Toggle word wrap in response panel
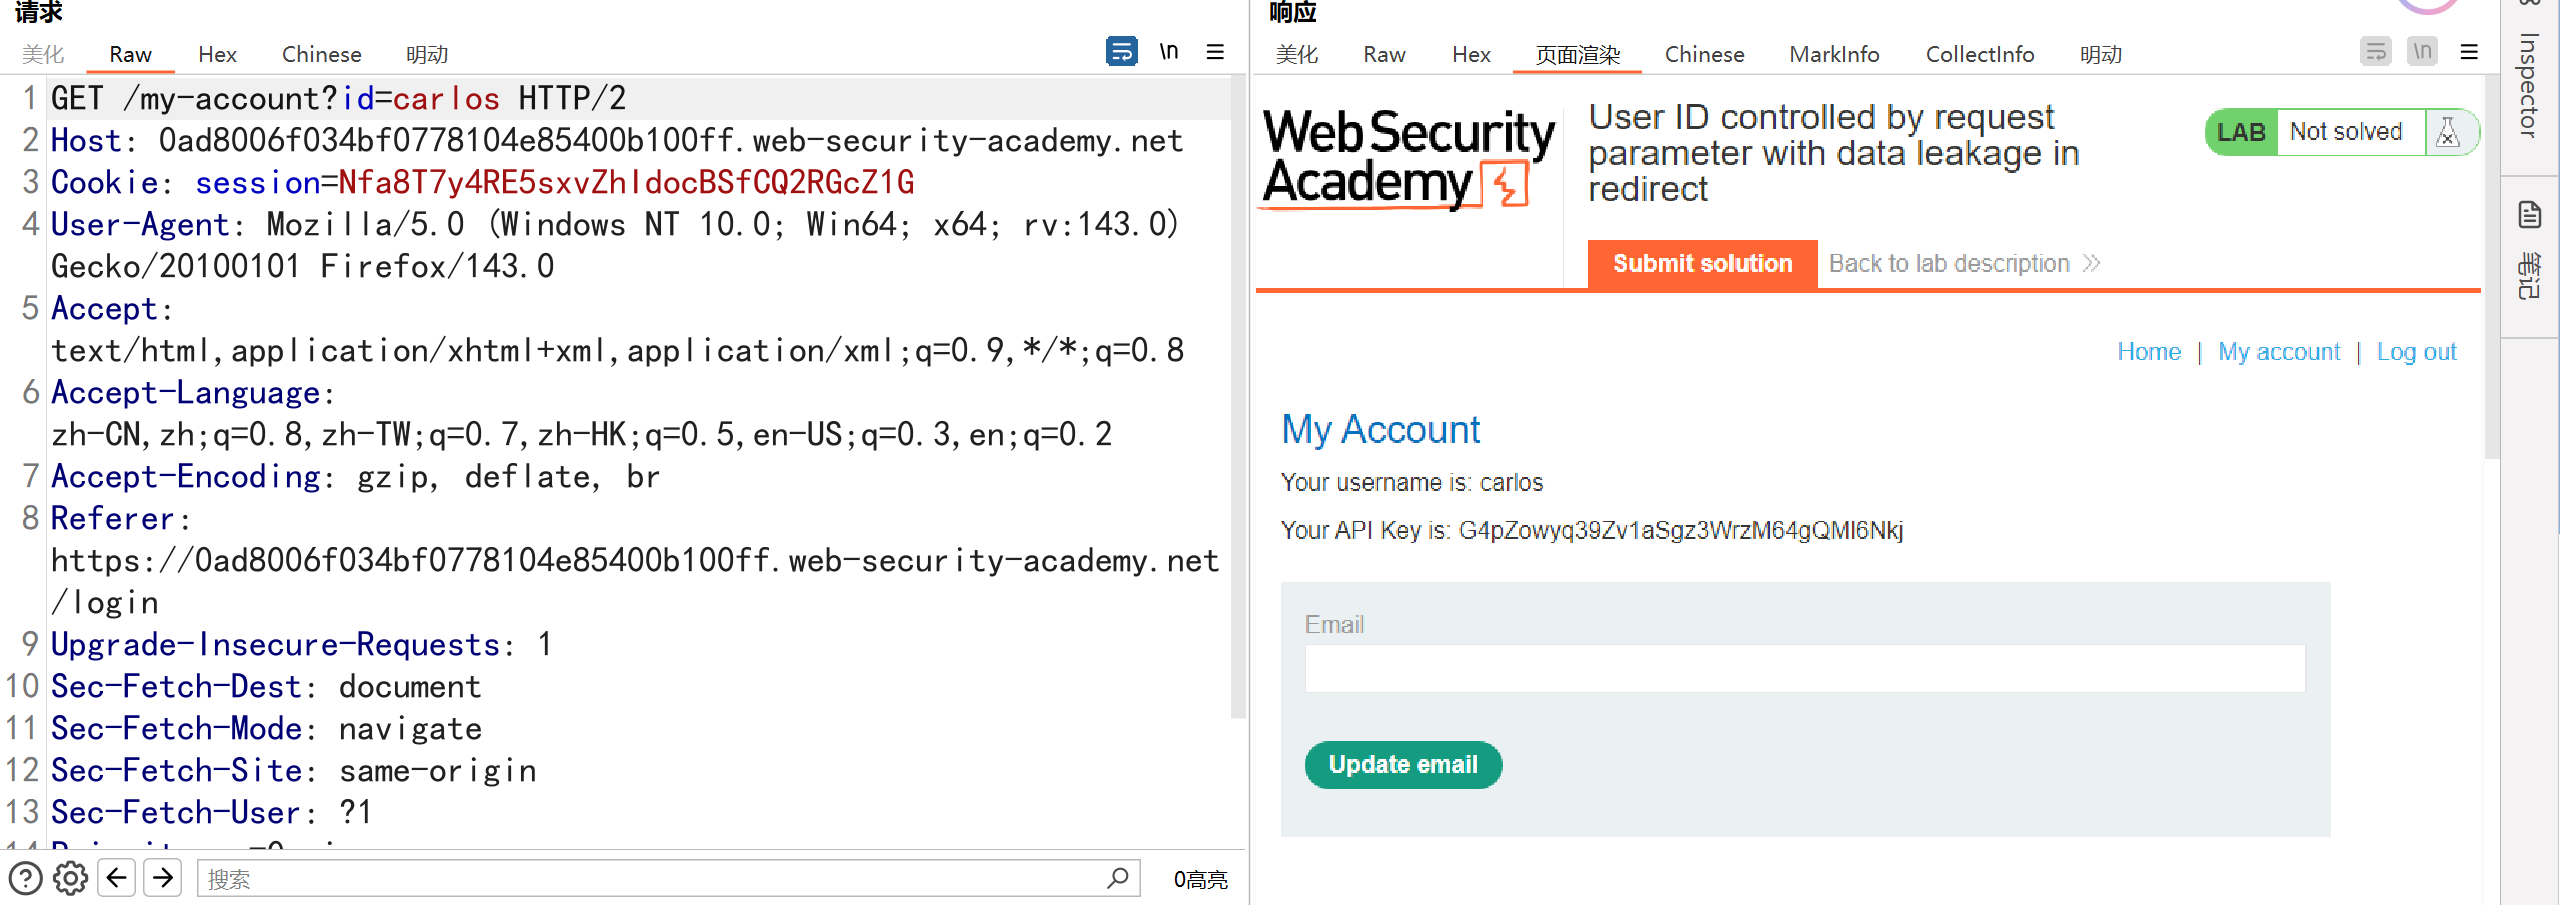 (2375, 51)
